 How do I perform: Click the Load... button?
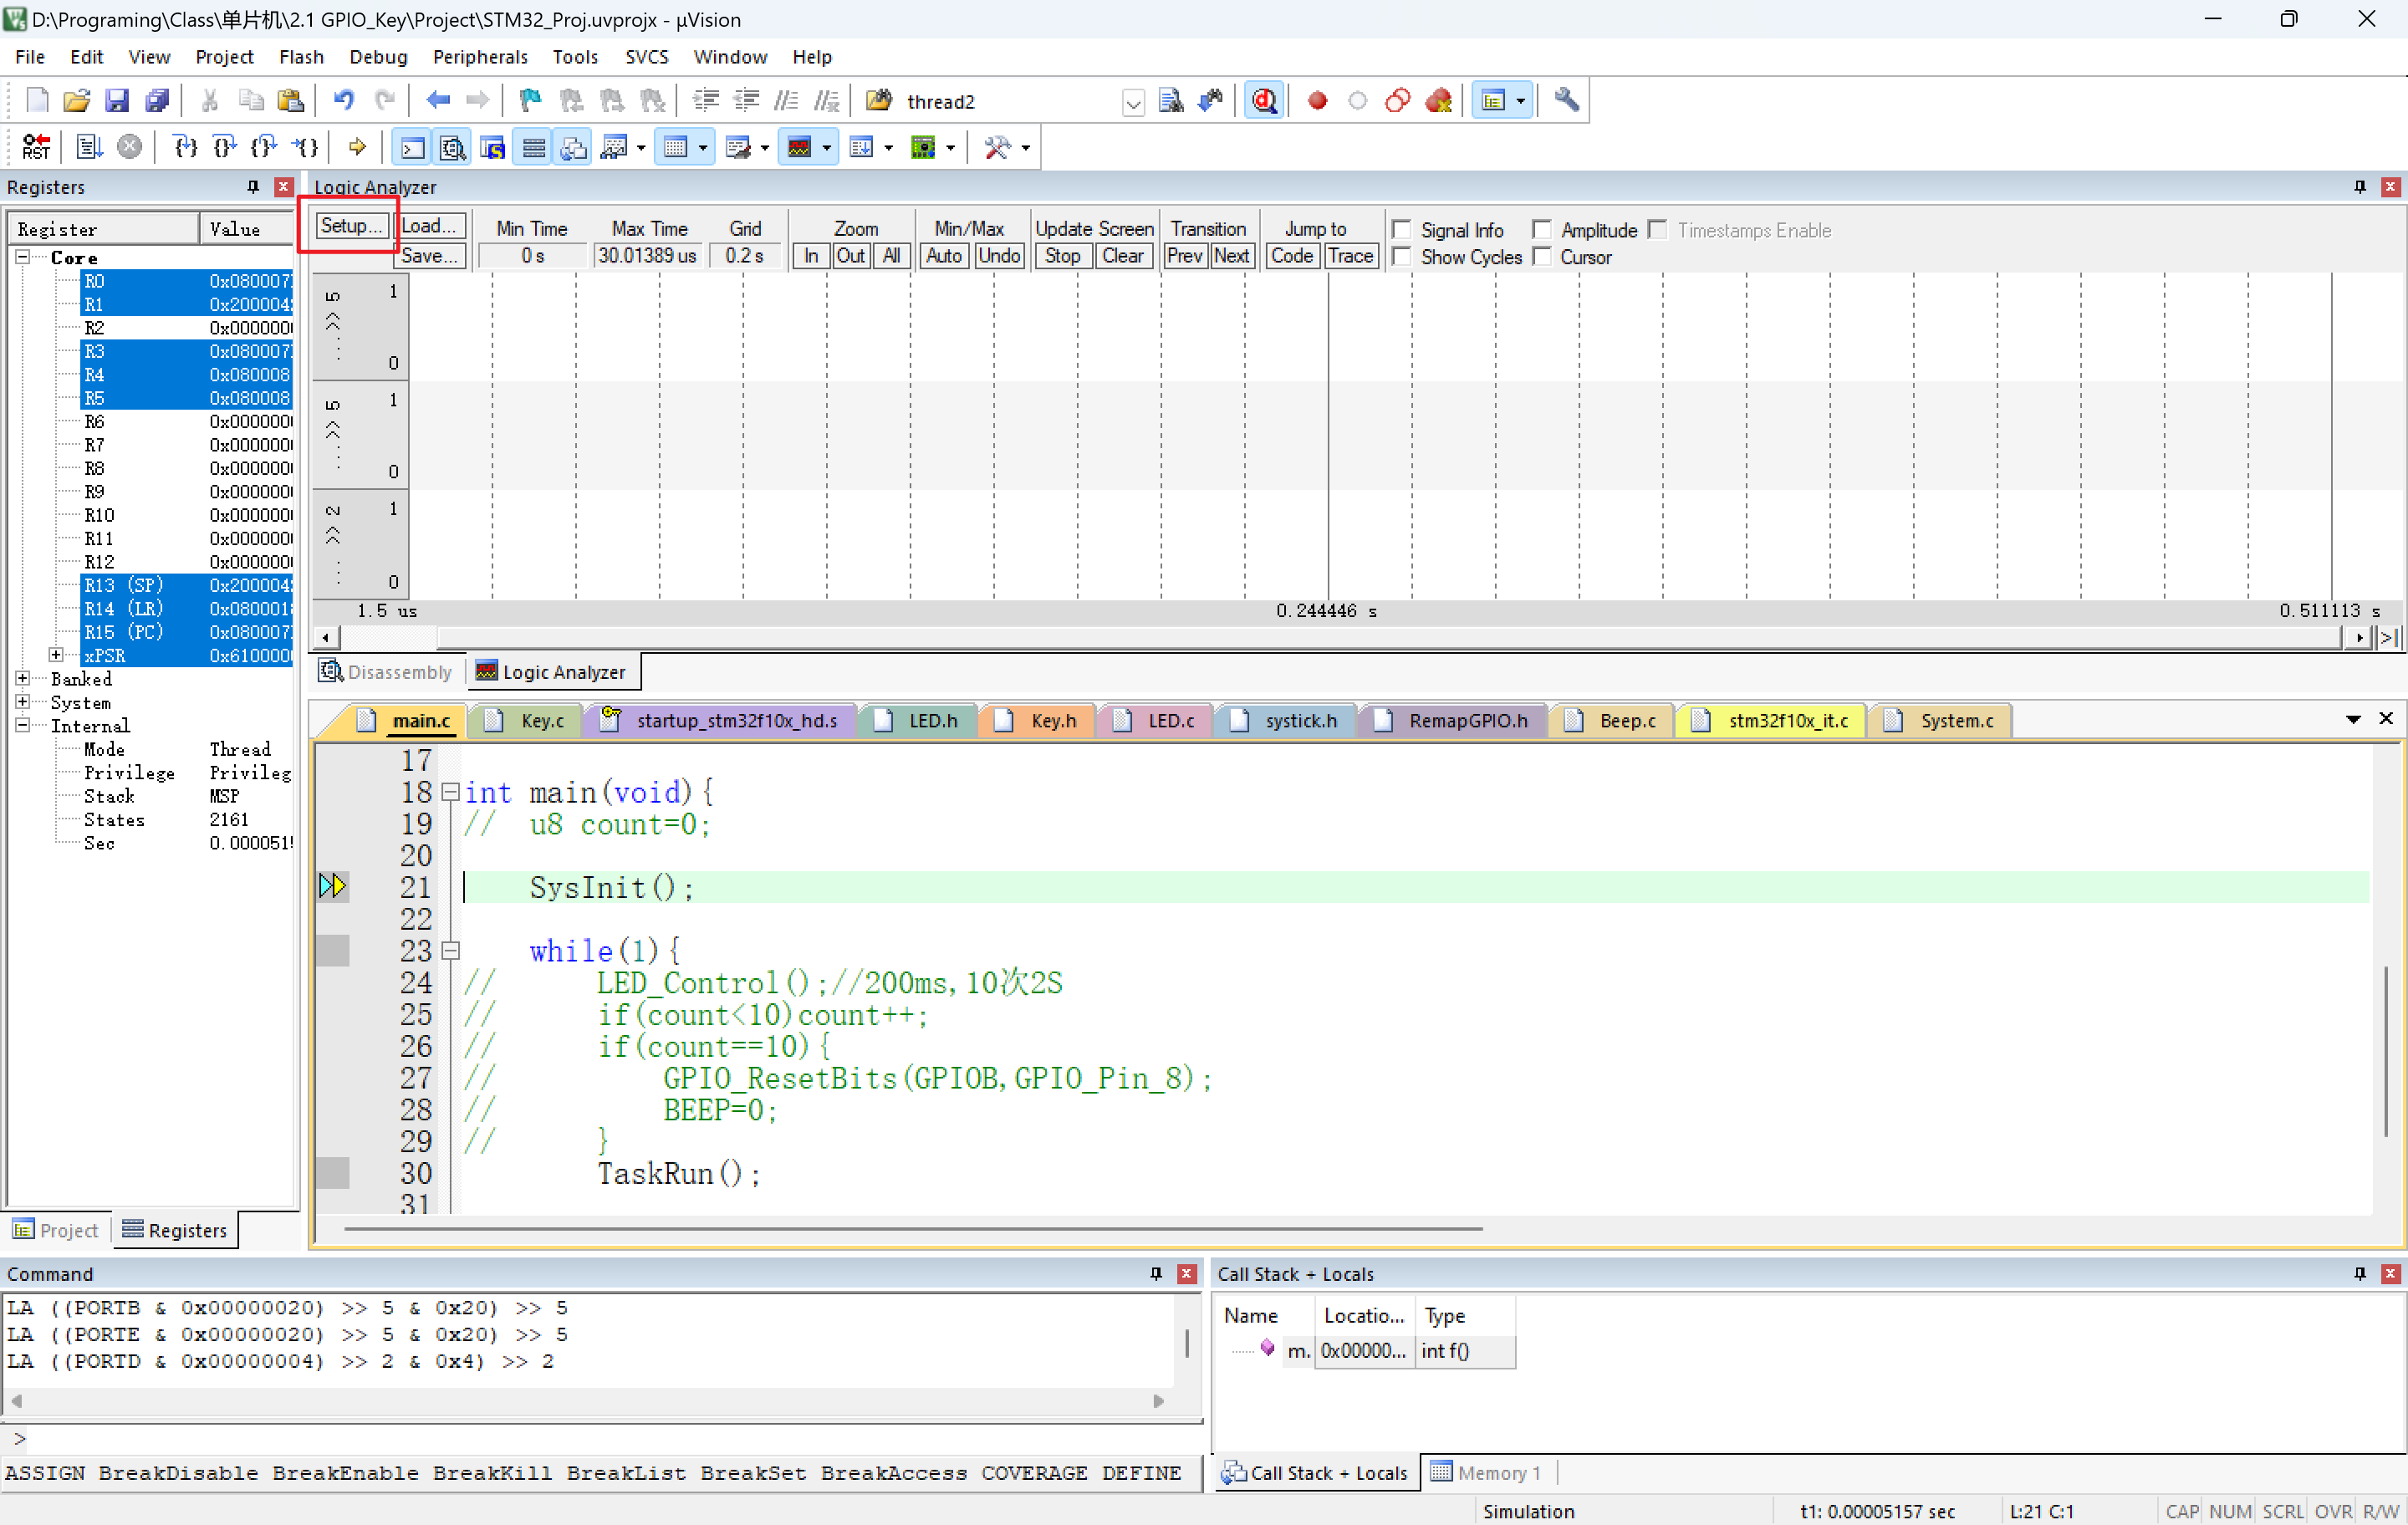coord(430,226)
